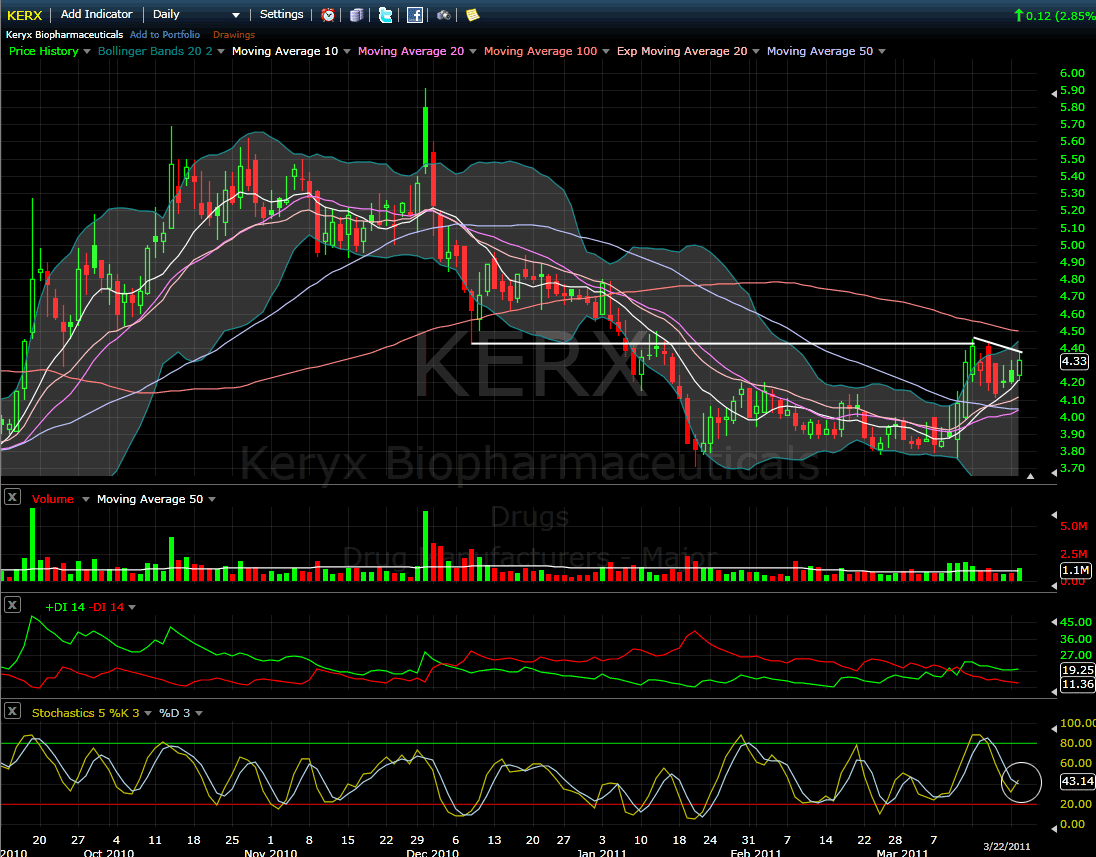Image resolution: width=1096 pixels, height=857 pixels.
Task: Select the Price History label
Action: 43,51
